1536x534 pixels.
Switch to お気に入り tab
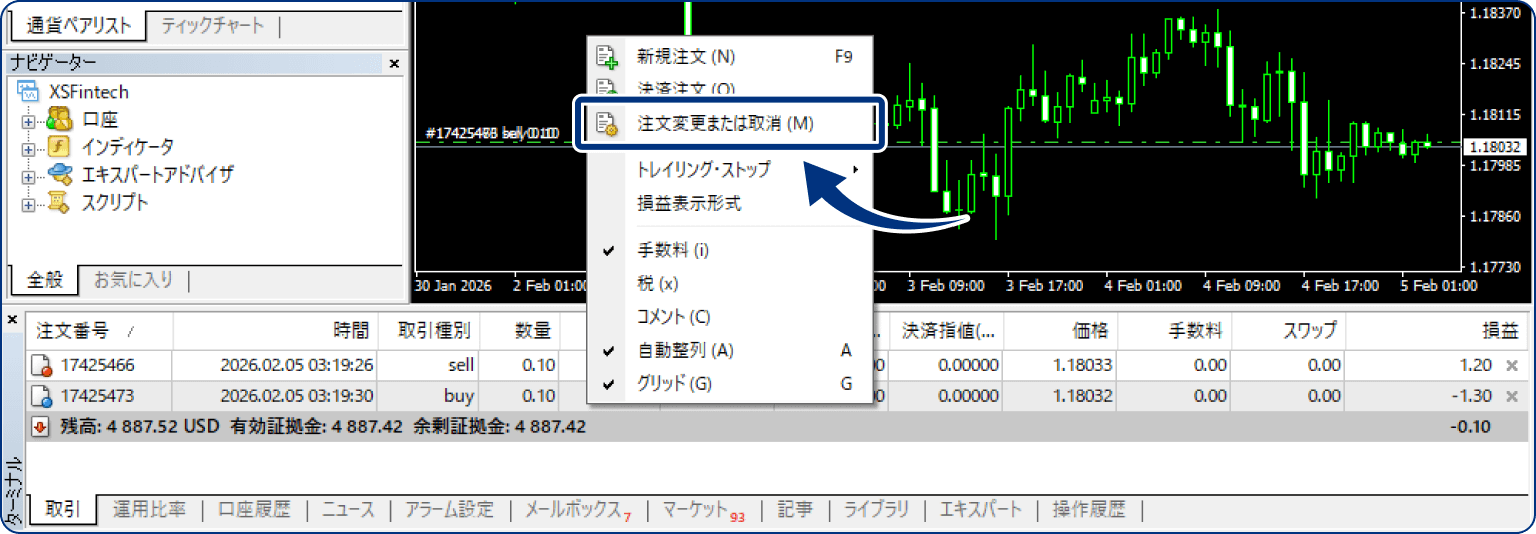coord(133,280)
